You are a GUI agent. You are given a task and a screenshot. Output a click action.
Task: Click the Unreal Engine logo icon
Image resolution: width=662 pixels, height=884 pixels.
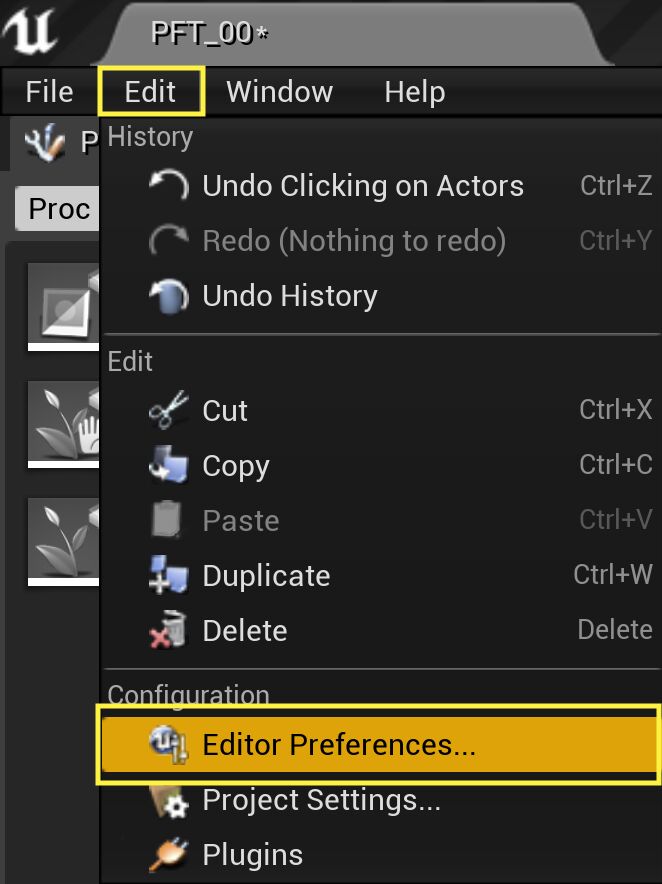point(30,30)
